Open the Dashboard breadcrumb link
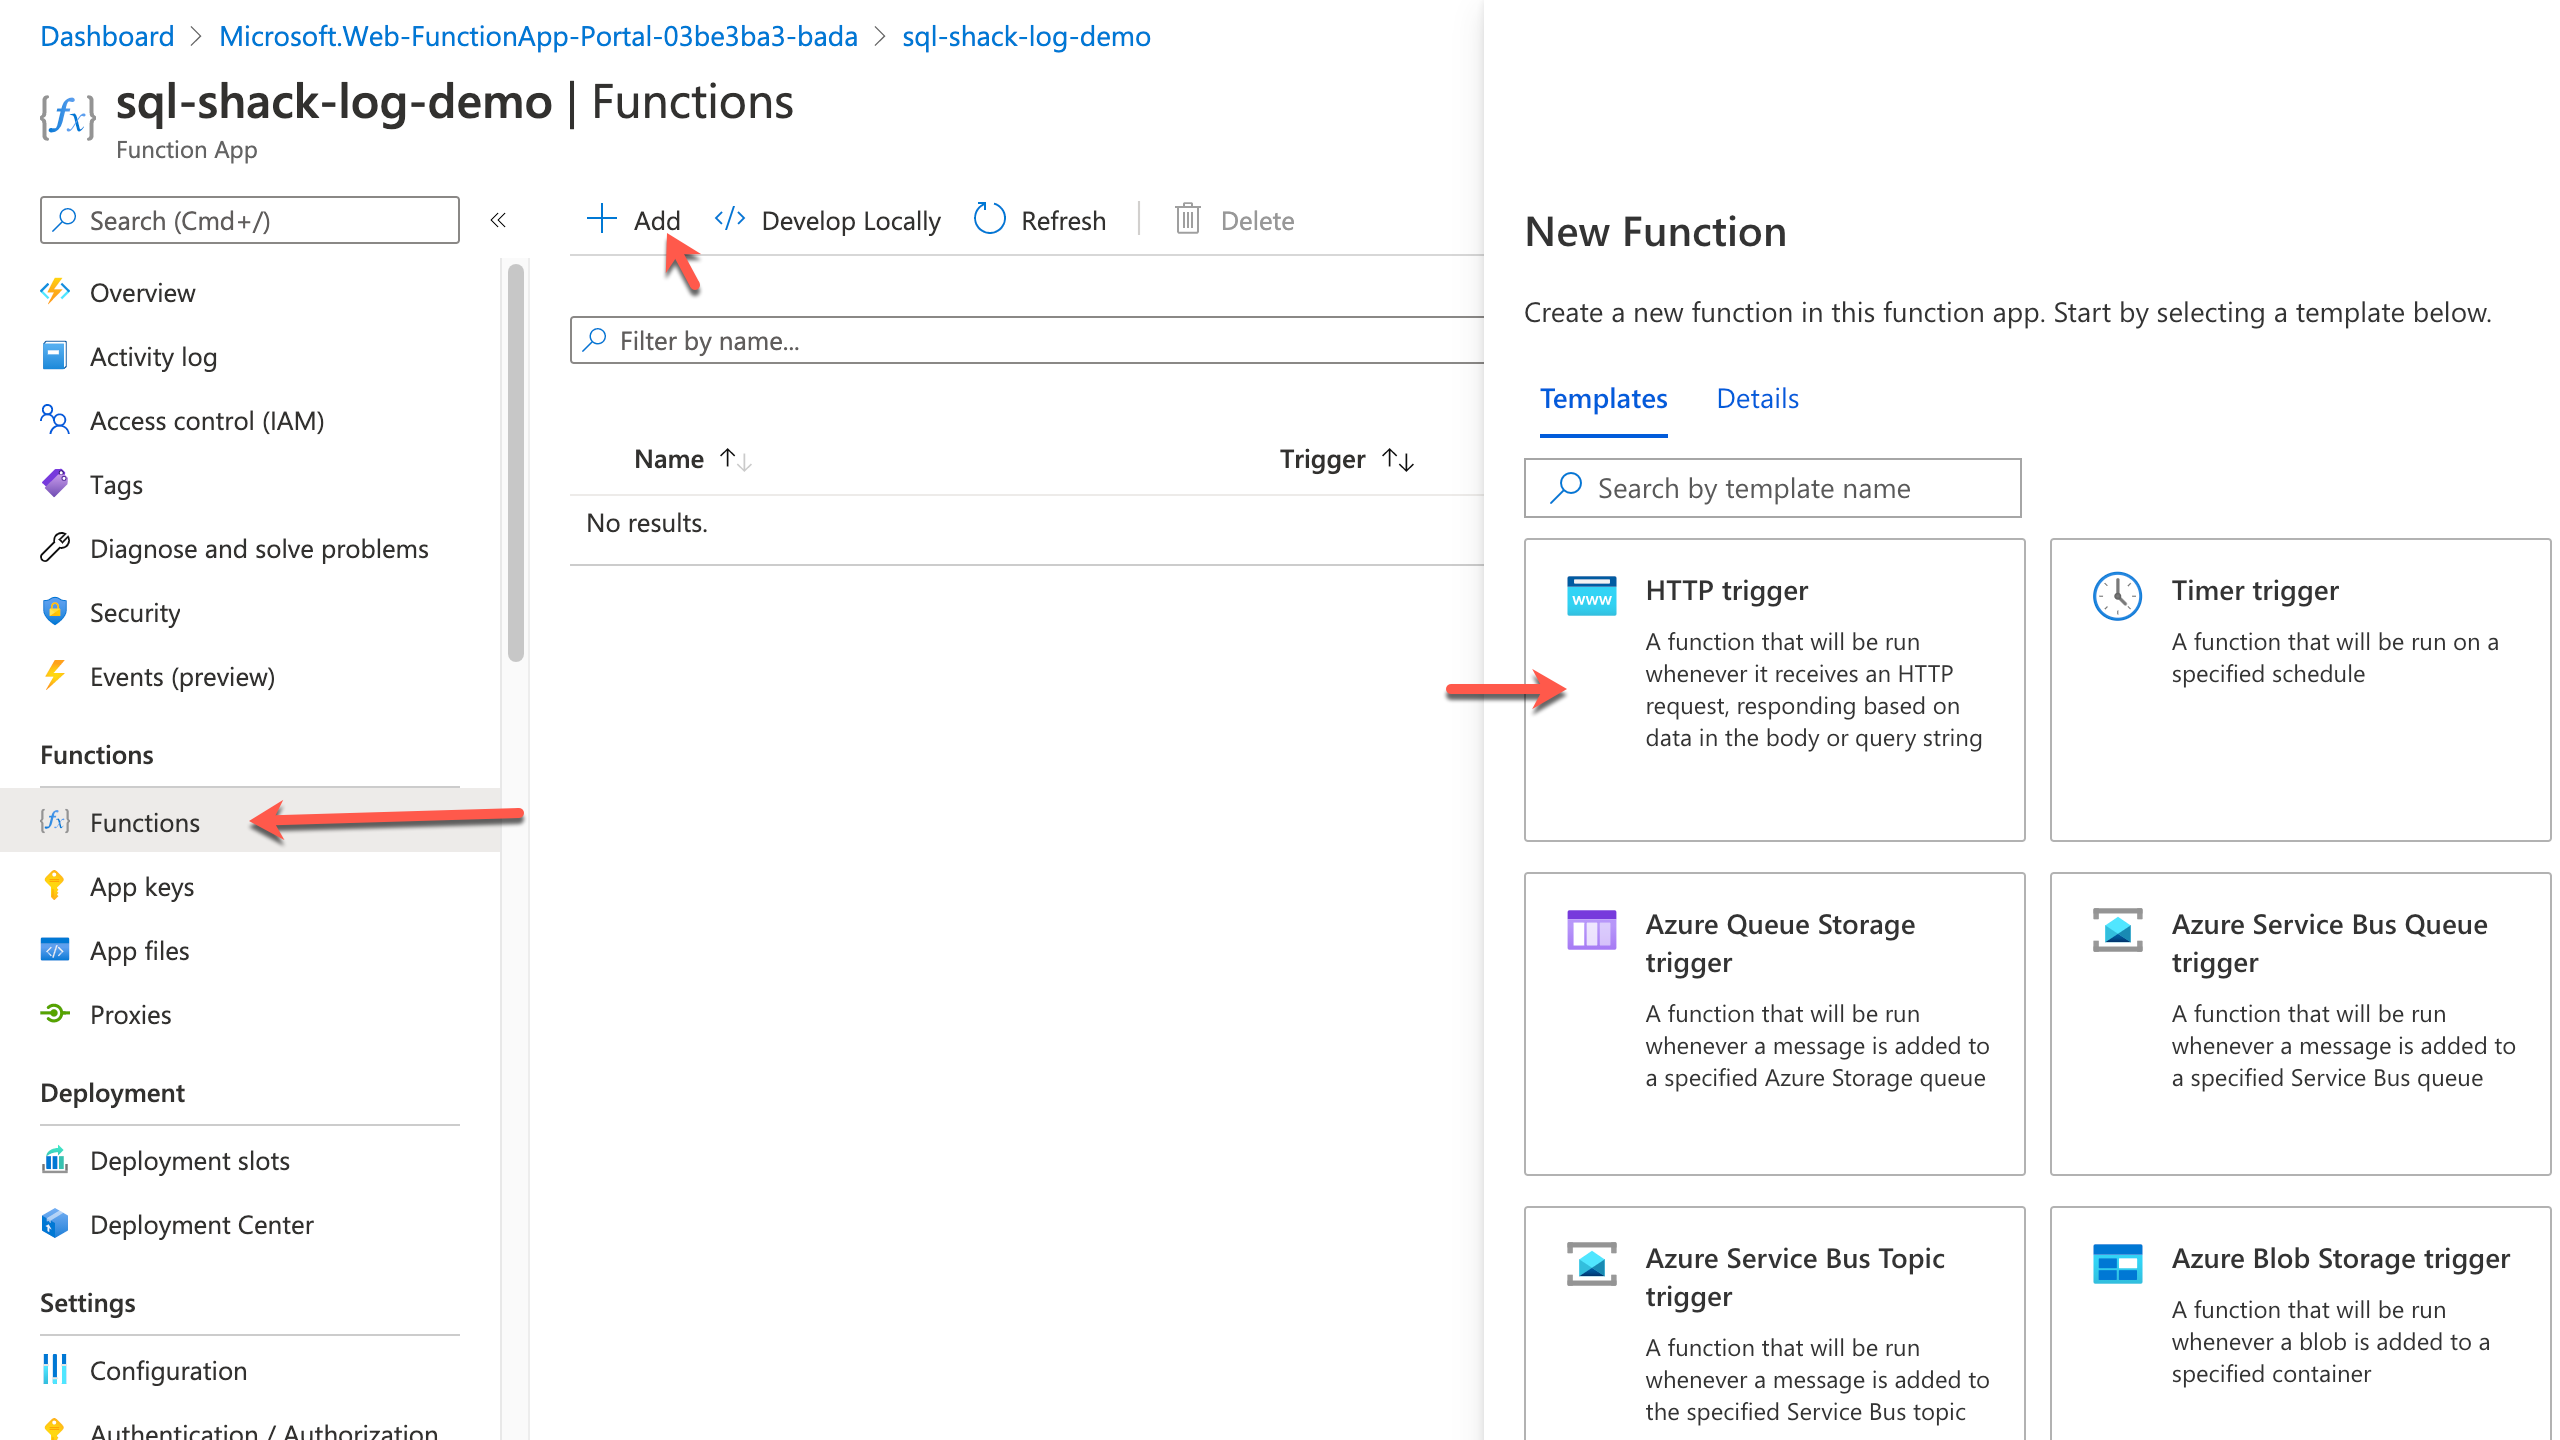Screen dimensions: 2560x1440 (107, 37)
